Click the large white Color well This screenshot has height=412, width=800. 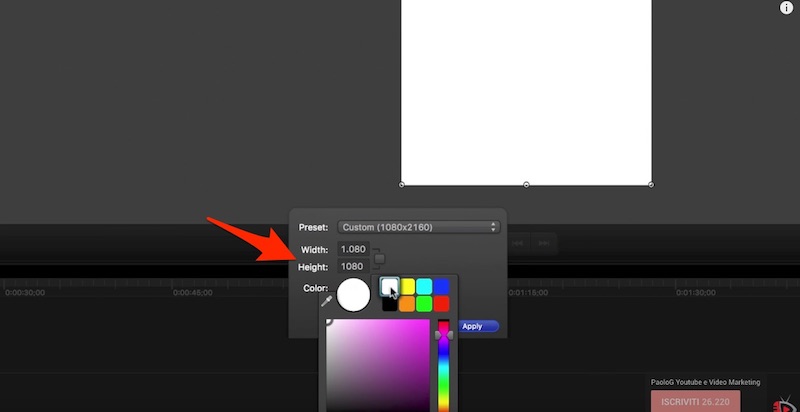[354, 294]
